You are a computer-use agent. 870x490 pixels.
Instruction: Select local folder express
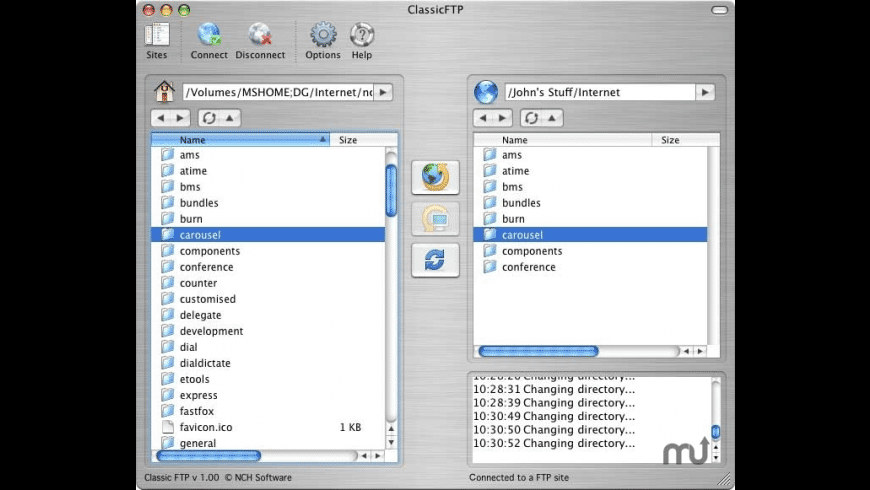coord(268,396)
